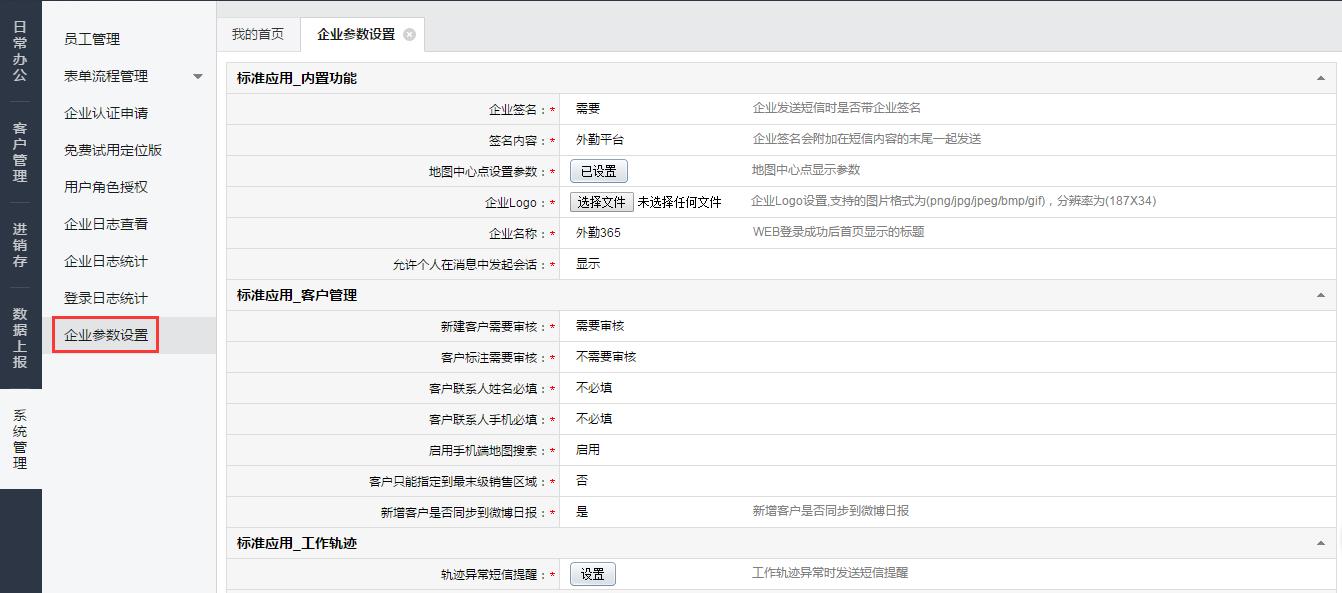Collapse the 标准应用_工作轨迹 section
The width and height of the screenshot is (1342, 593).
1321,543
